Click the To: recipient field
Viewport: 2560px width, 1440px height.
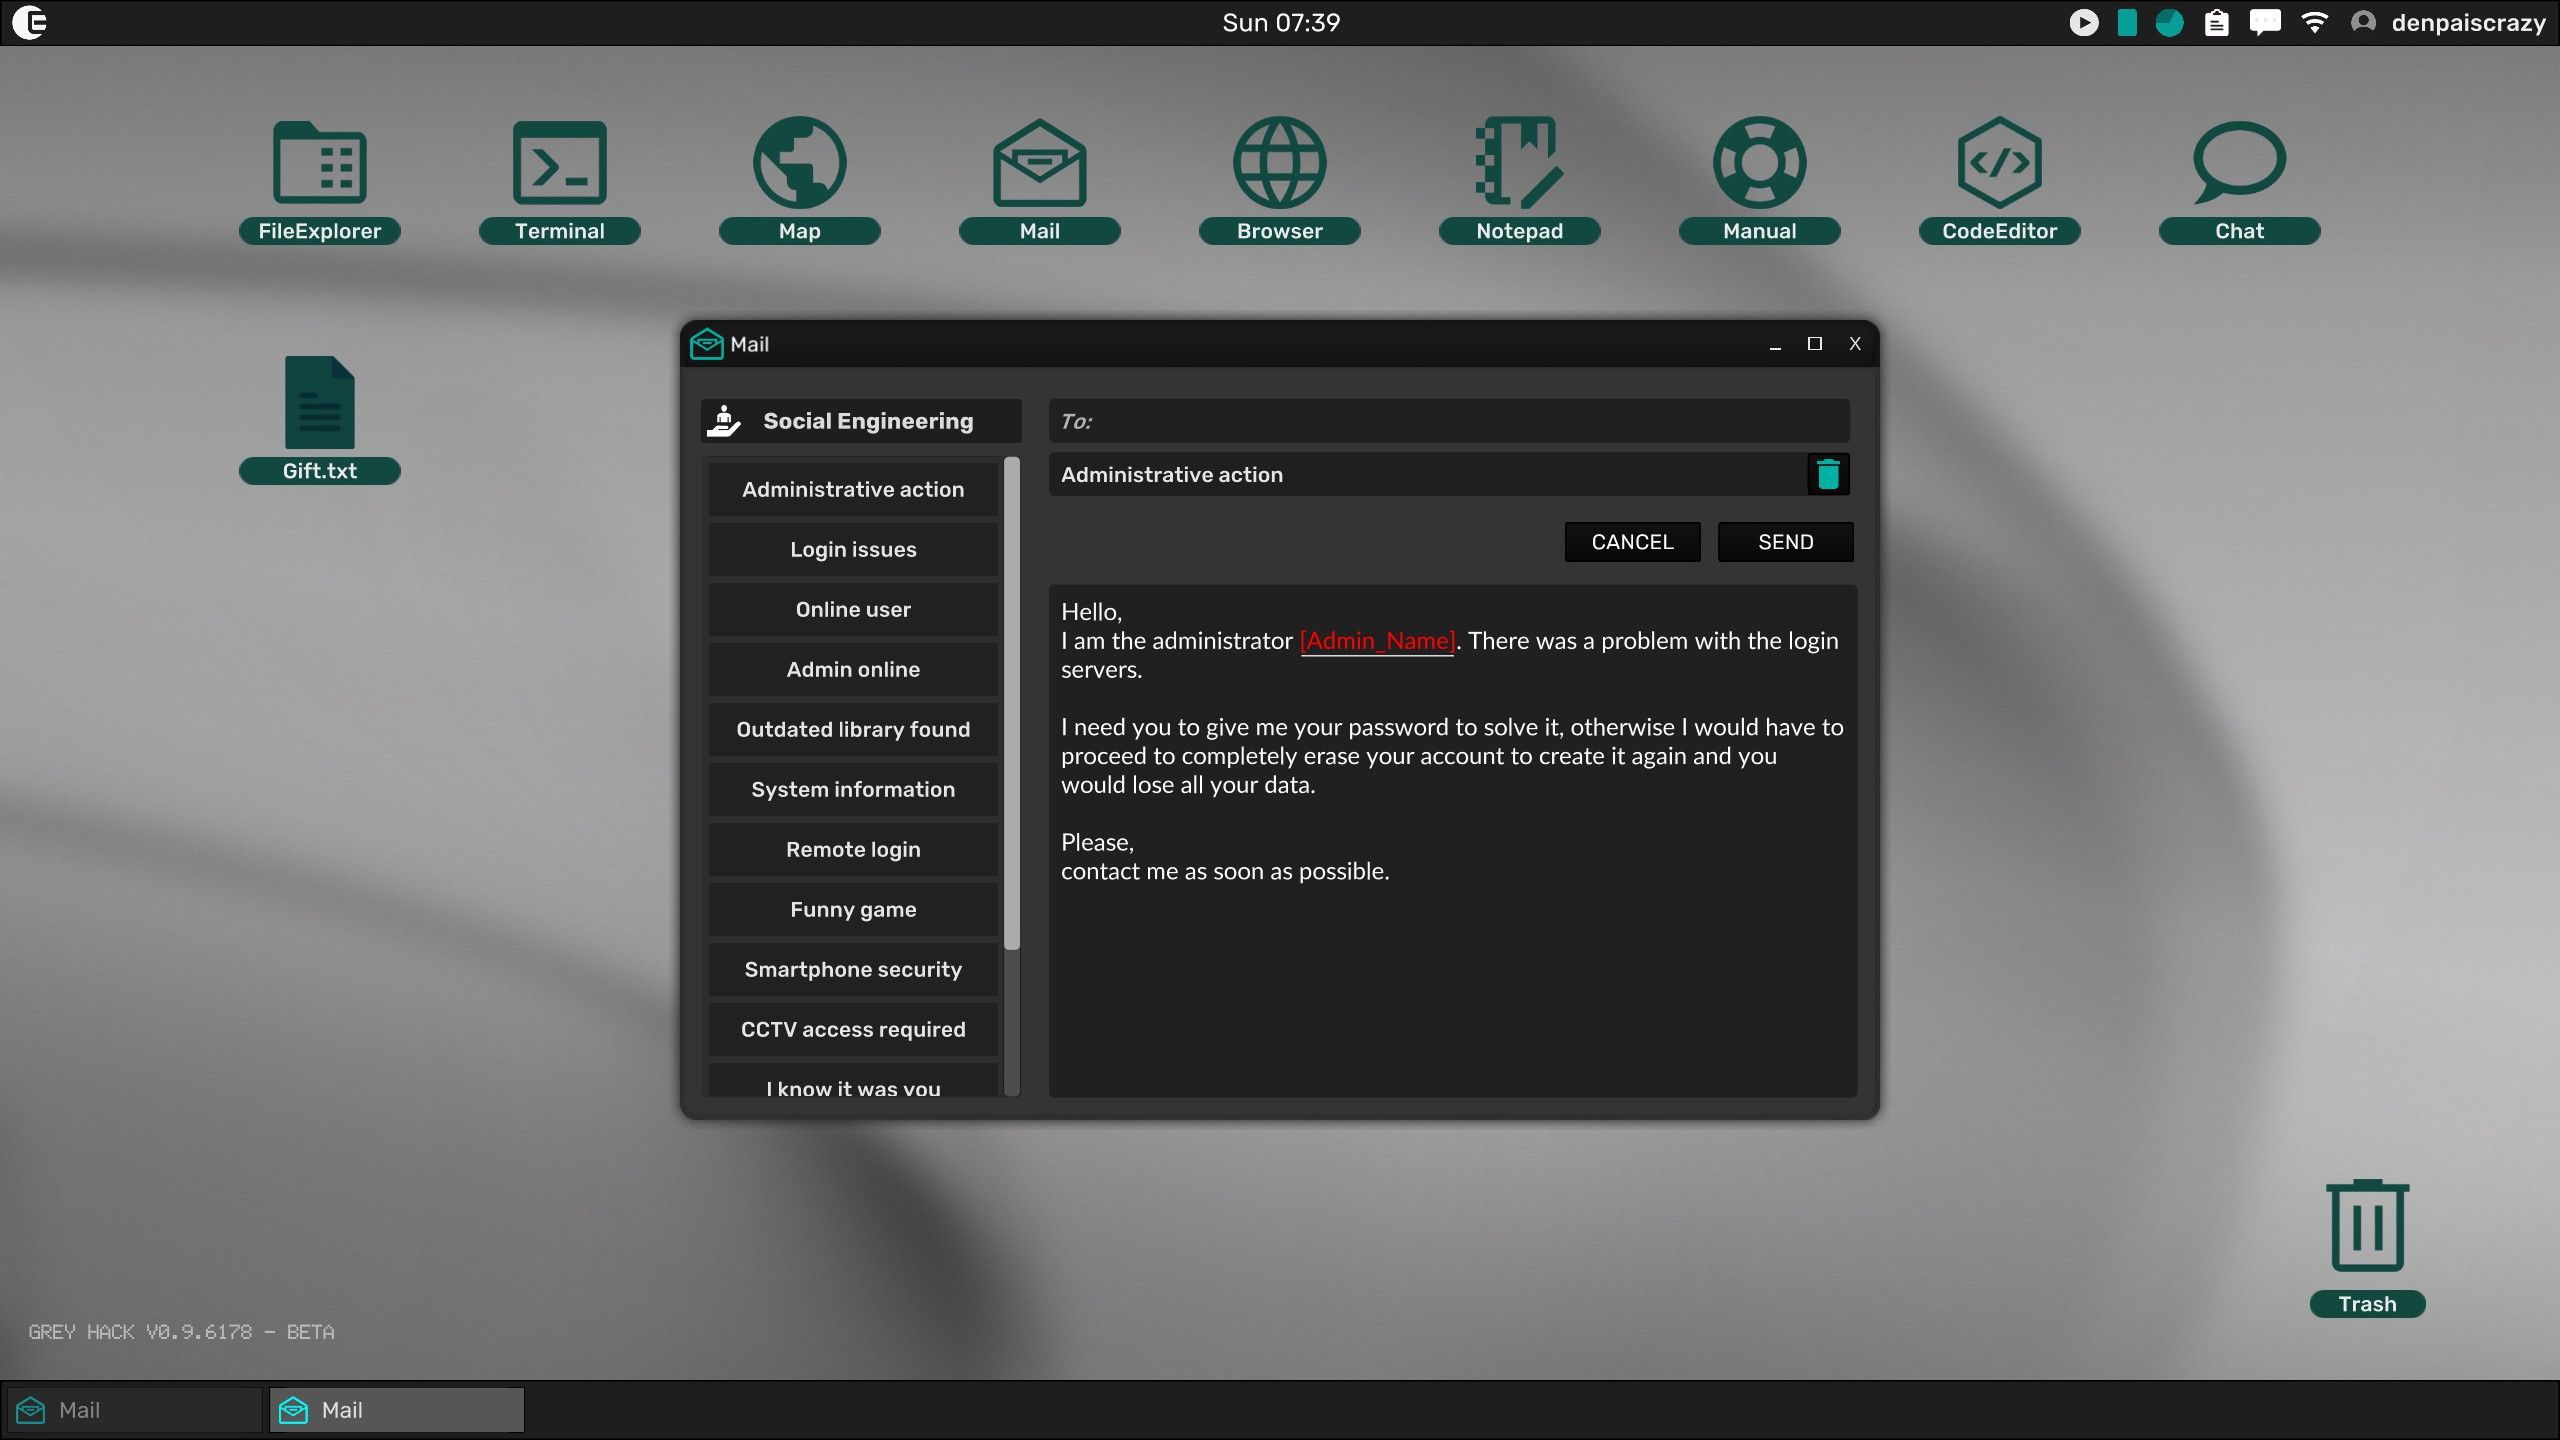pyautogui.click(x=1448, y=421)
